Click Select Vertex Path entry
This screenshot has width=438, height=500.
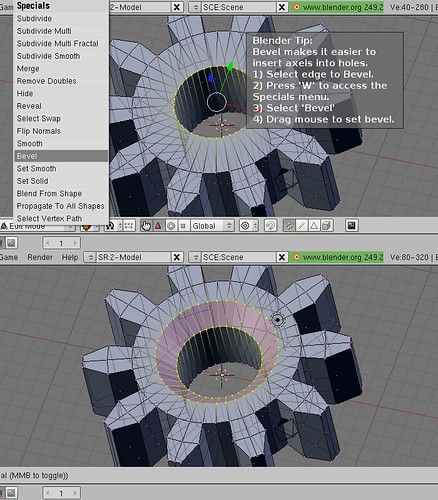click(61, 219)
